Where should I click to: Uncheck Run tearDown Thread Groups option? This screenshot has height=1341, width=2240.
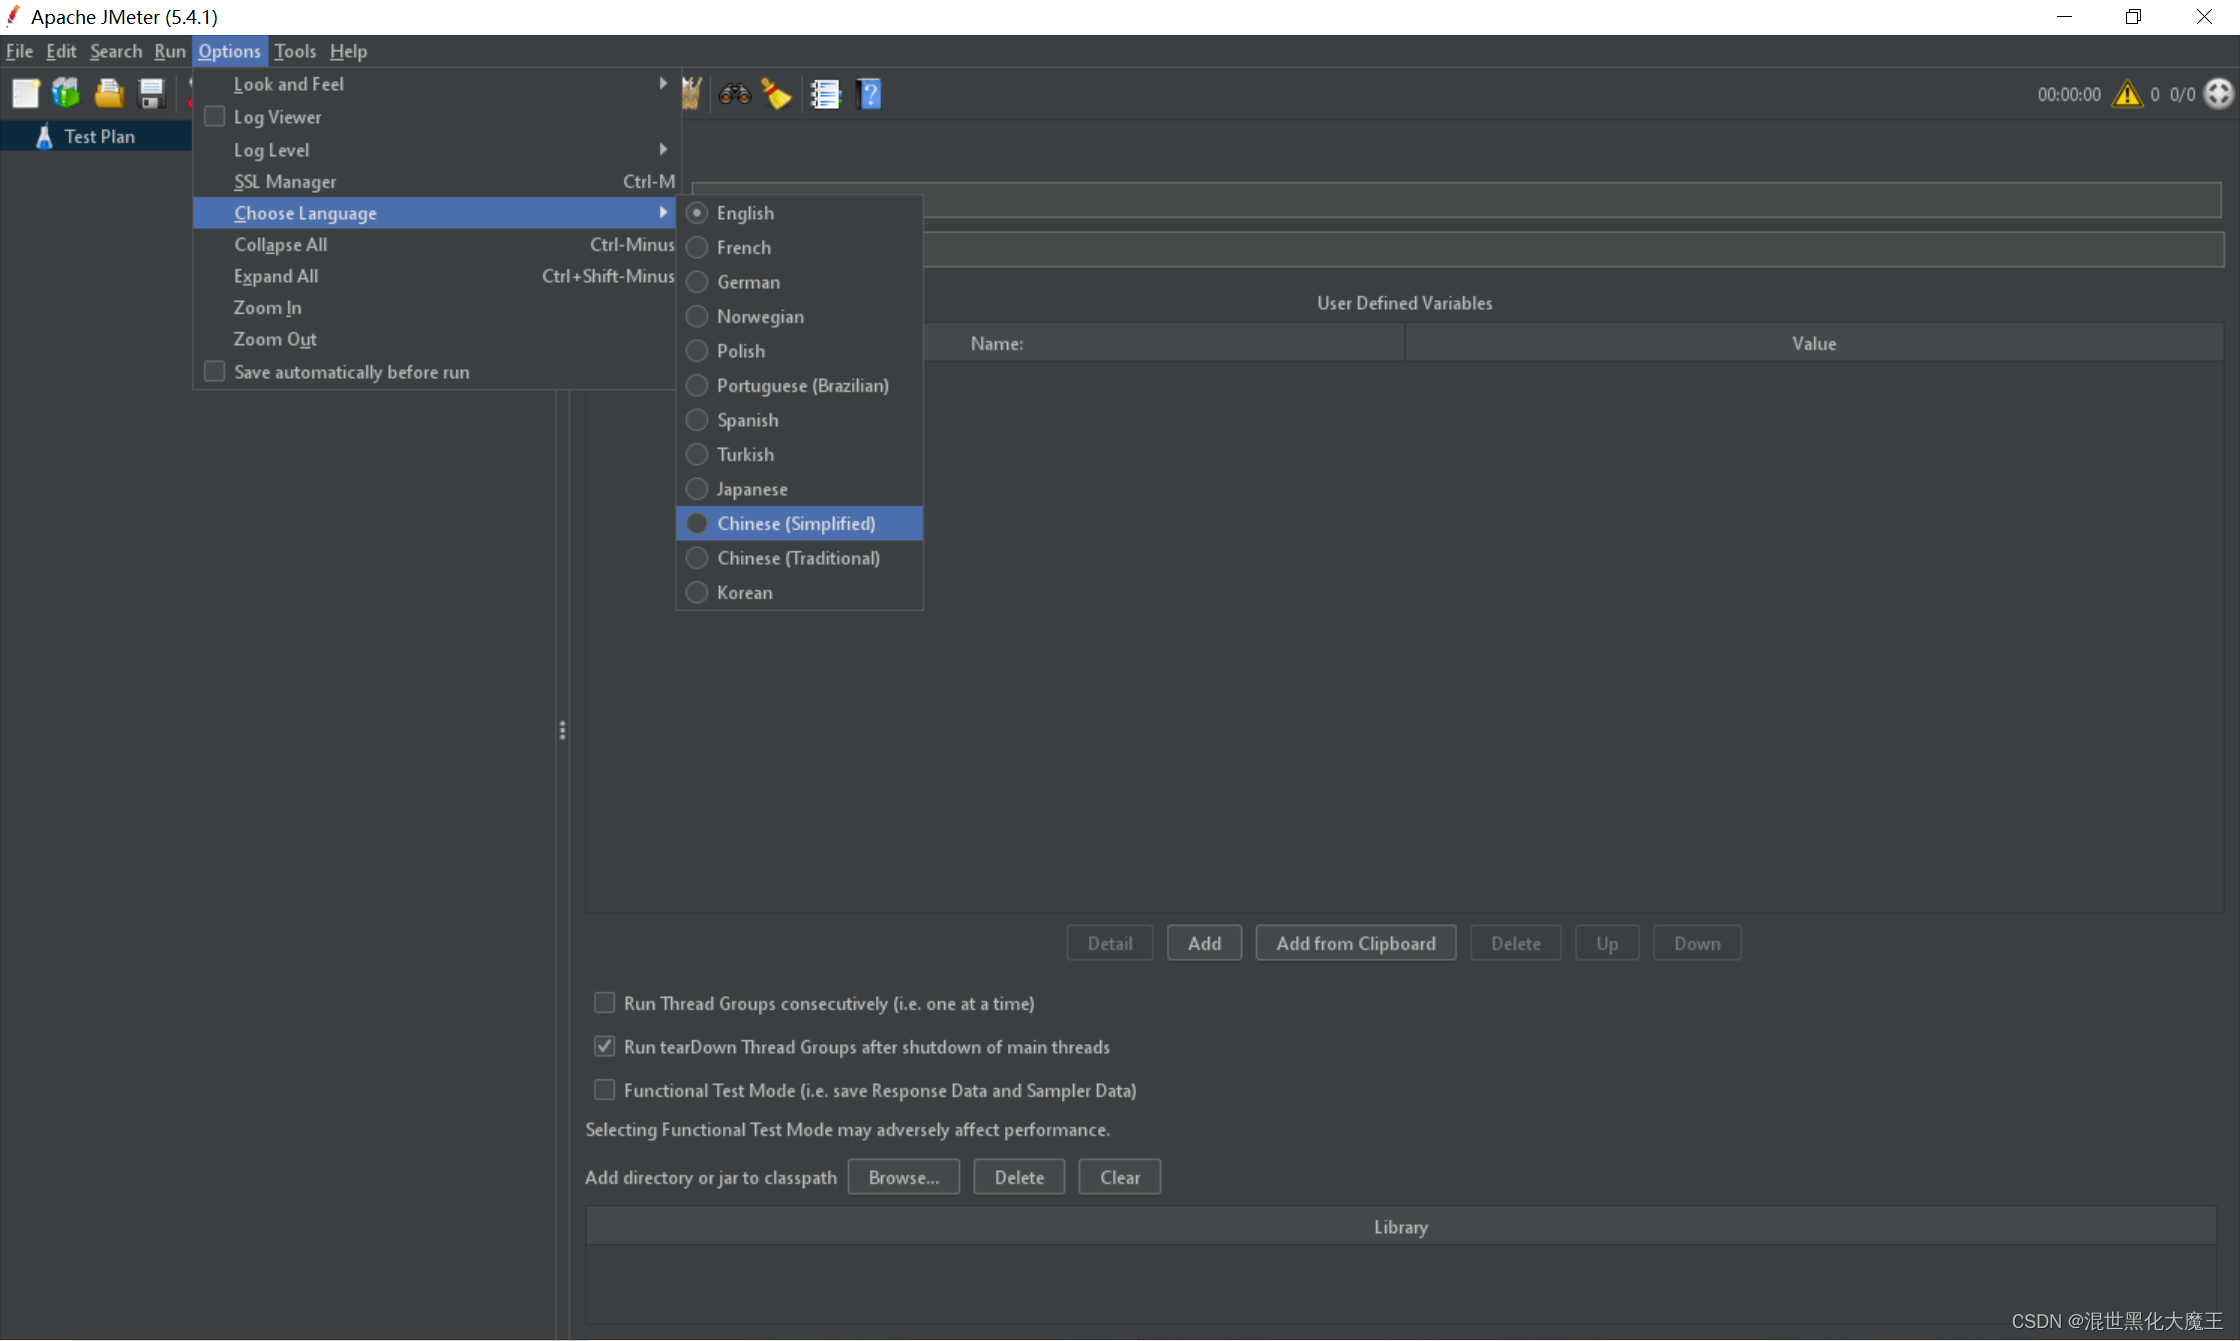click(x=604, y=1046)
